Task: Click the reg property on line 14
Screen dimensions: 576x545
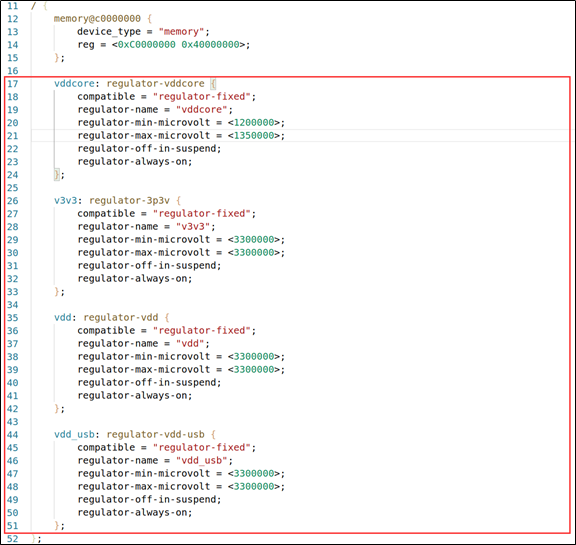Action: (86, 45)
